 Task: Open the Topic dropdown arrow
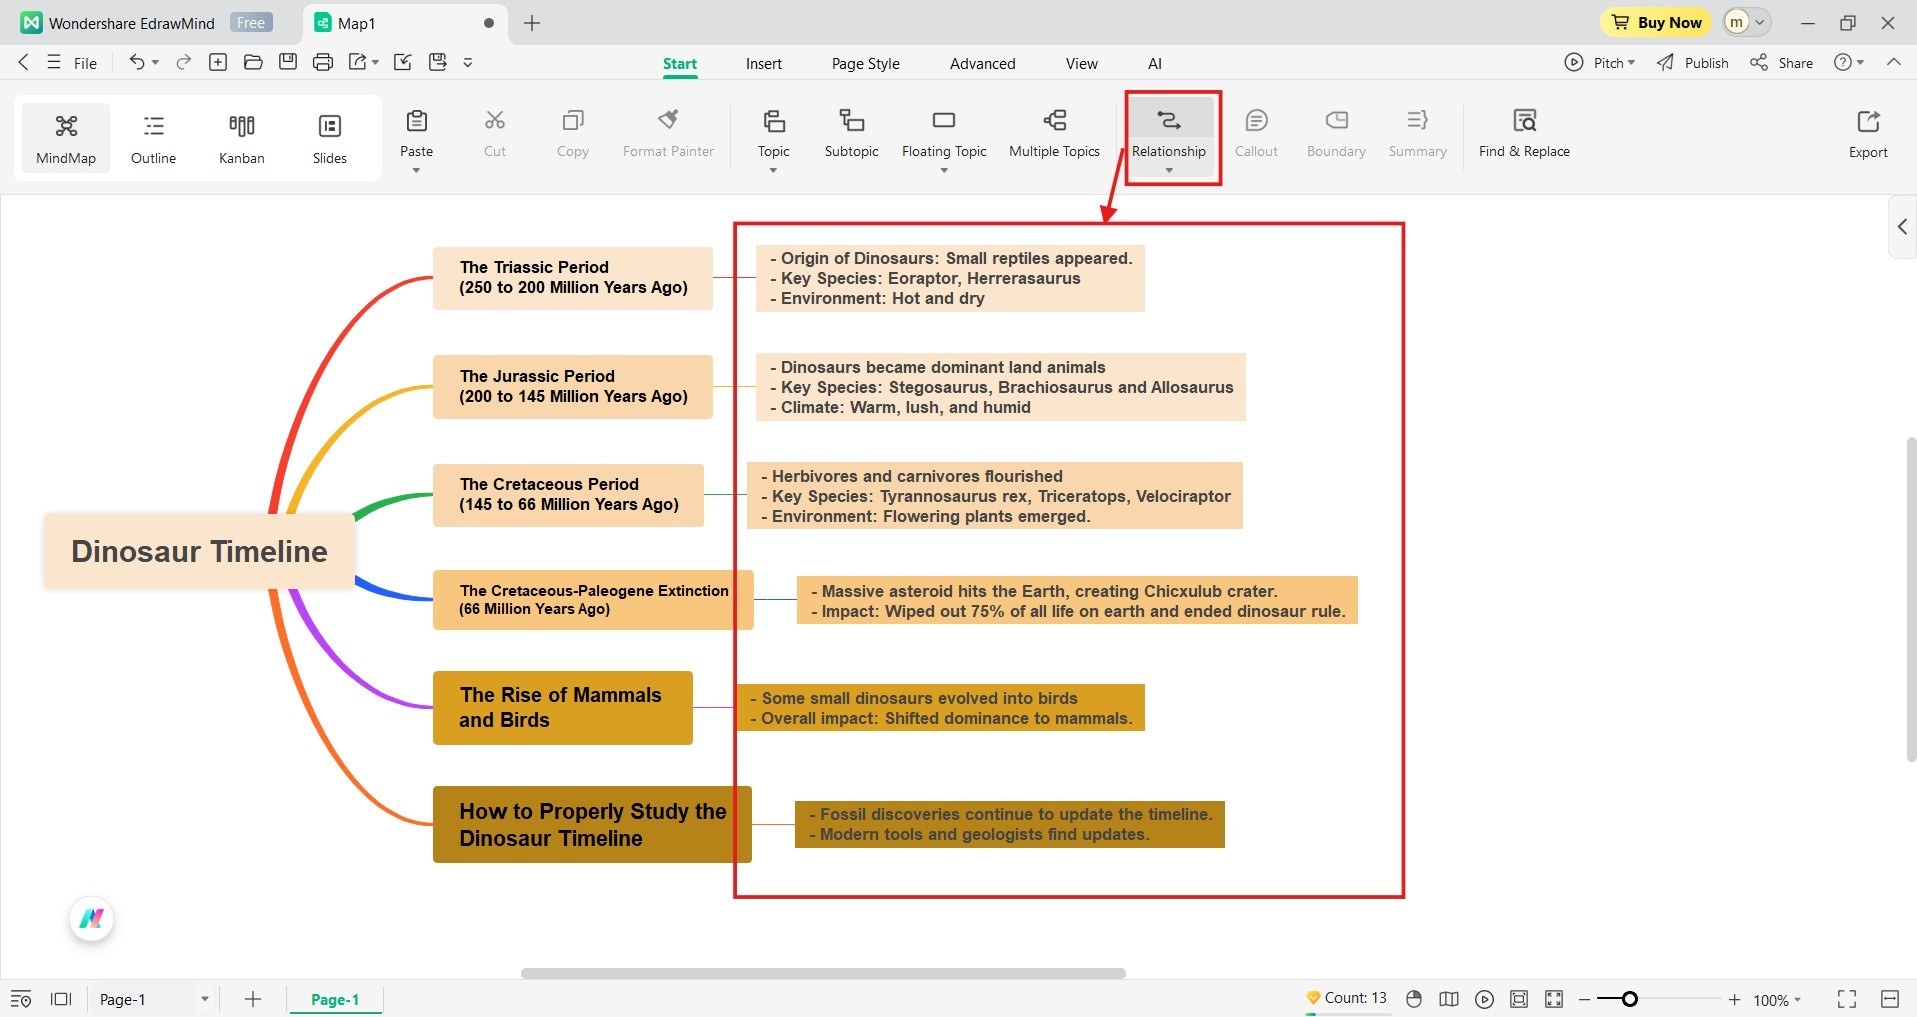click(772, 170)
